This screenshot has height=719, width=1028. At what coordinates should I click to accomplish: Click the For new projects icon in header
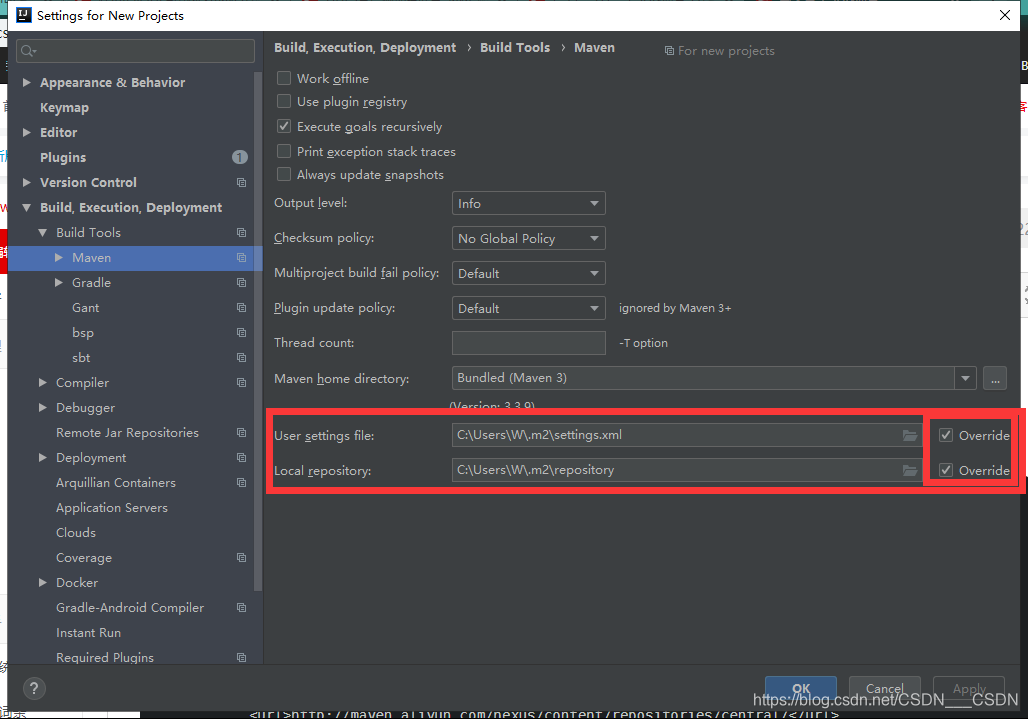click(x=669, y=50)
